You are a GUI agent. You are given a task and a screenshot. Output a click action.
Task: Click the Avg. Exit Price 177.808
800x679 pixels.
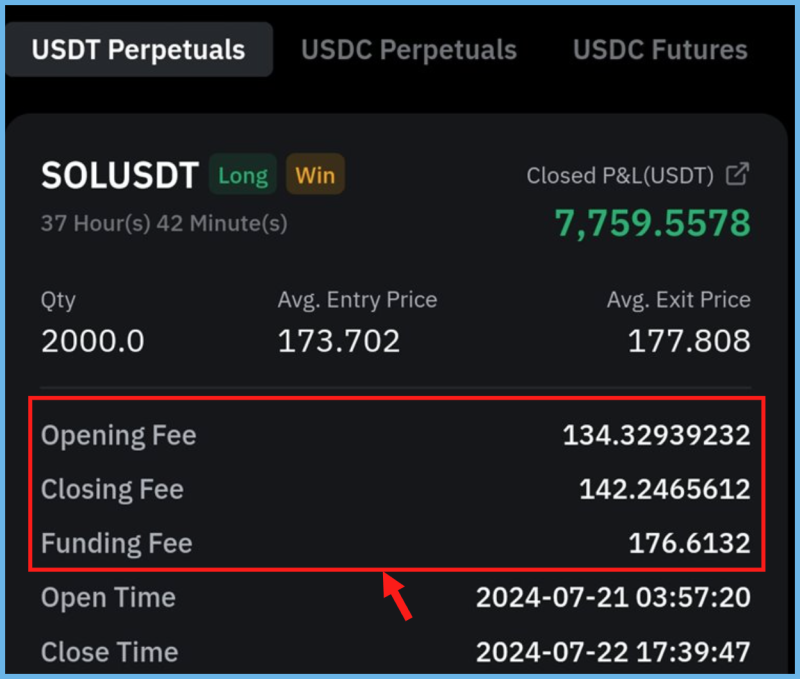click(x=689, y=340)
